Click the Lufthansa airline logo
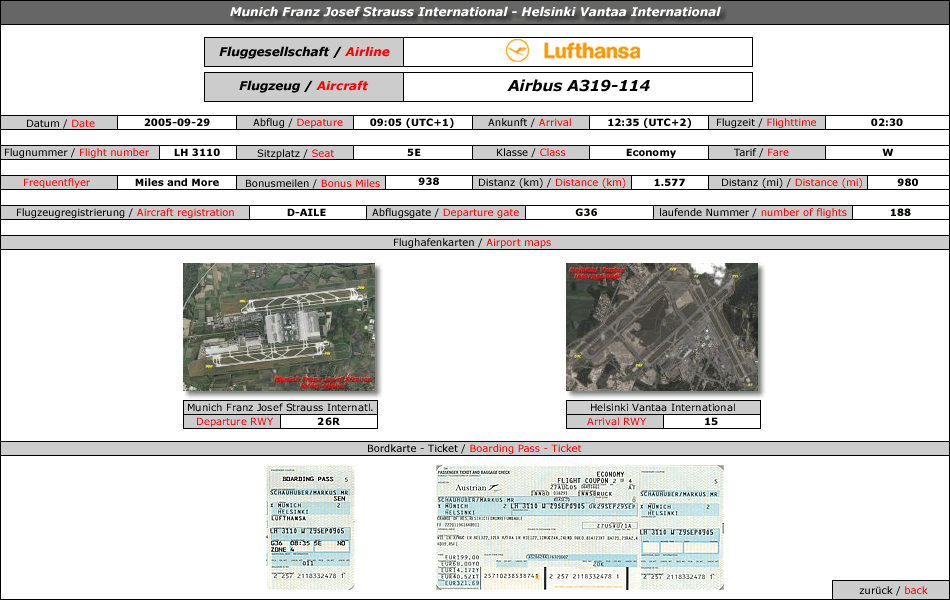 pos(573,52)
